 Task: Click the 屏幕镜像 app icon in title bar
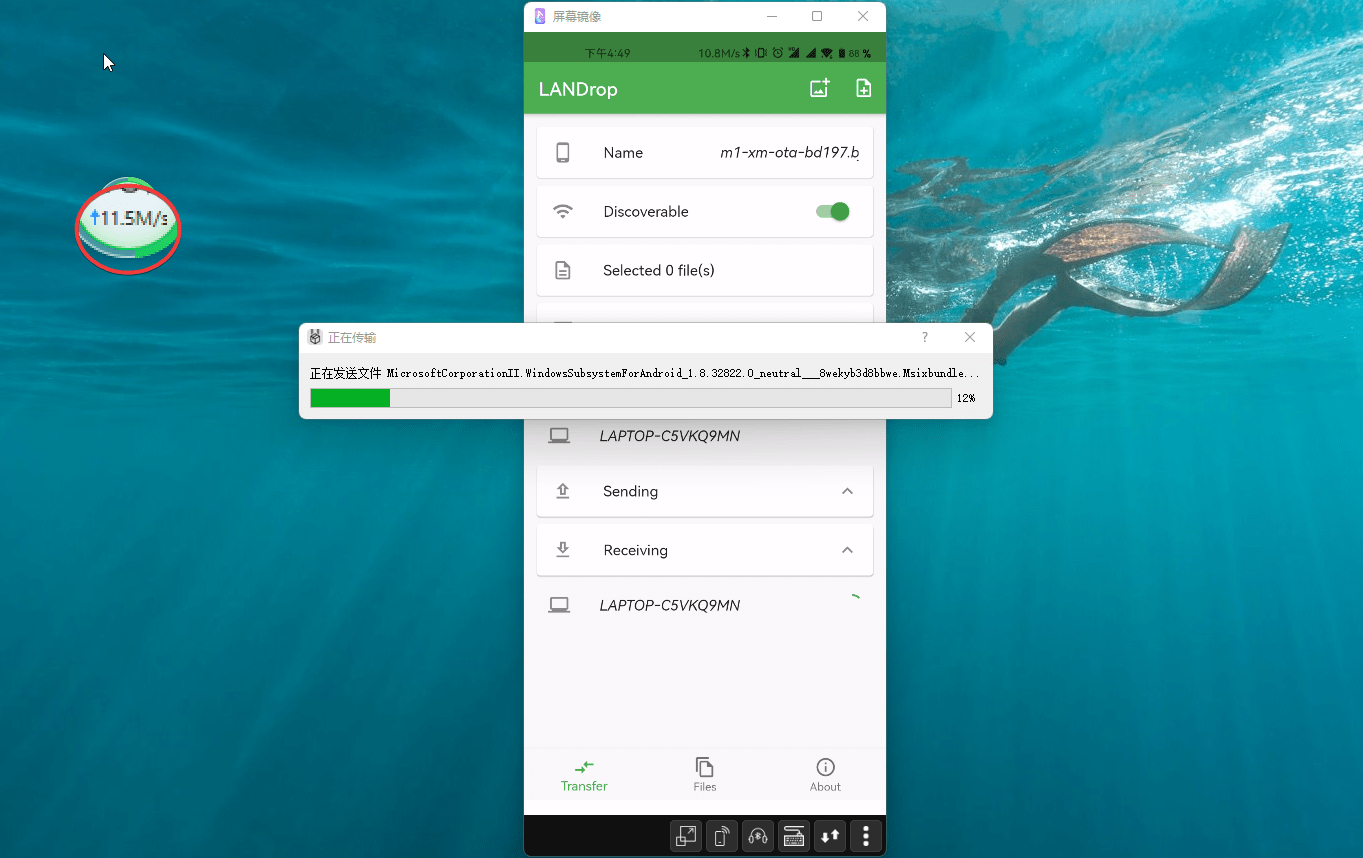[x=540, y=16]
